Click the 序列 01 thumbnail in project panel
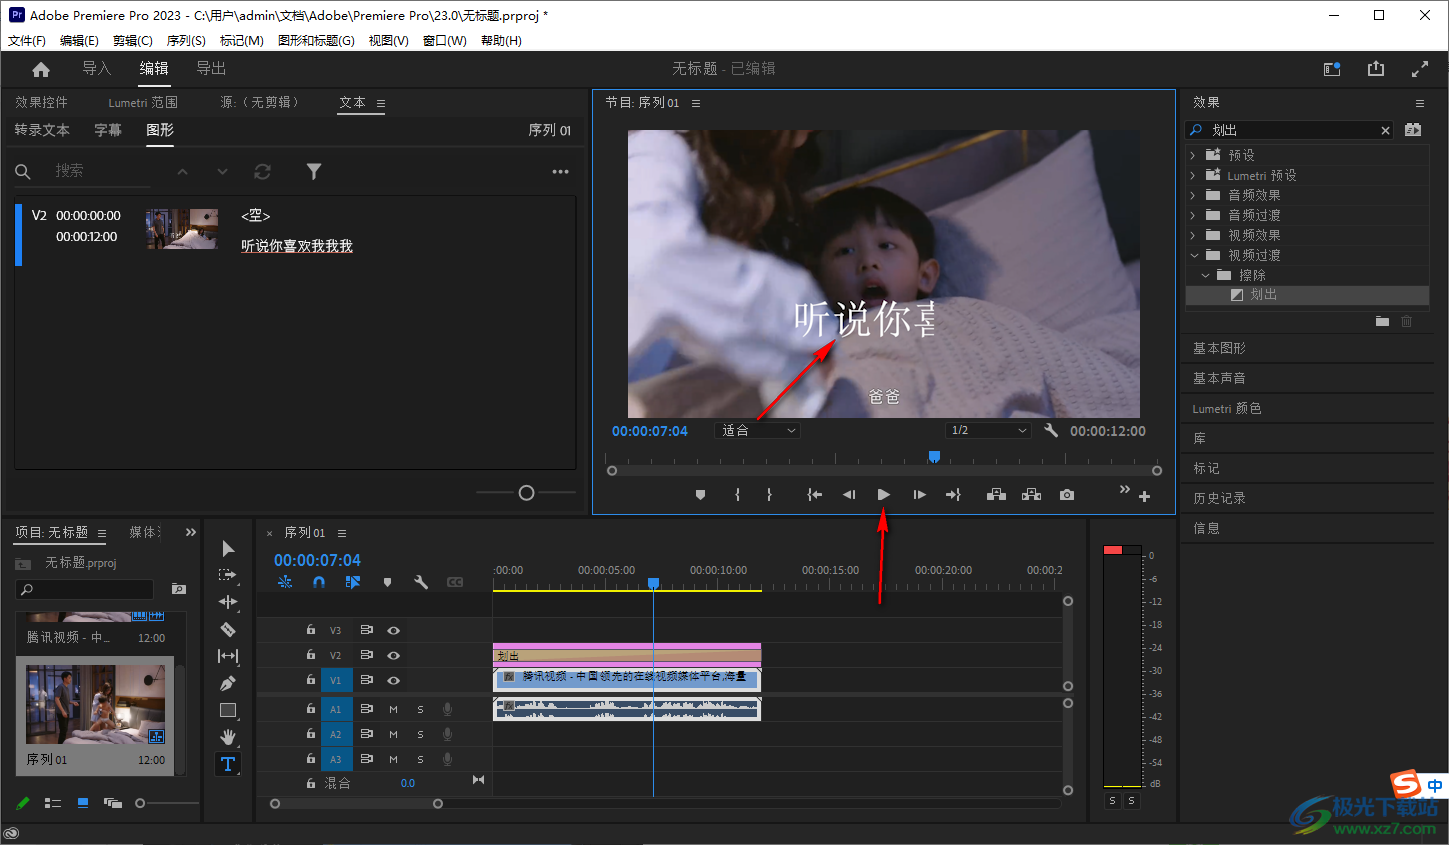The width and height of the screenshot is (1449, 845). click(x=95, y=706)
